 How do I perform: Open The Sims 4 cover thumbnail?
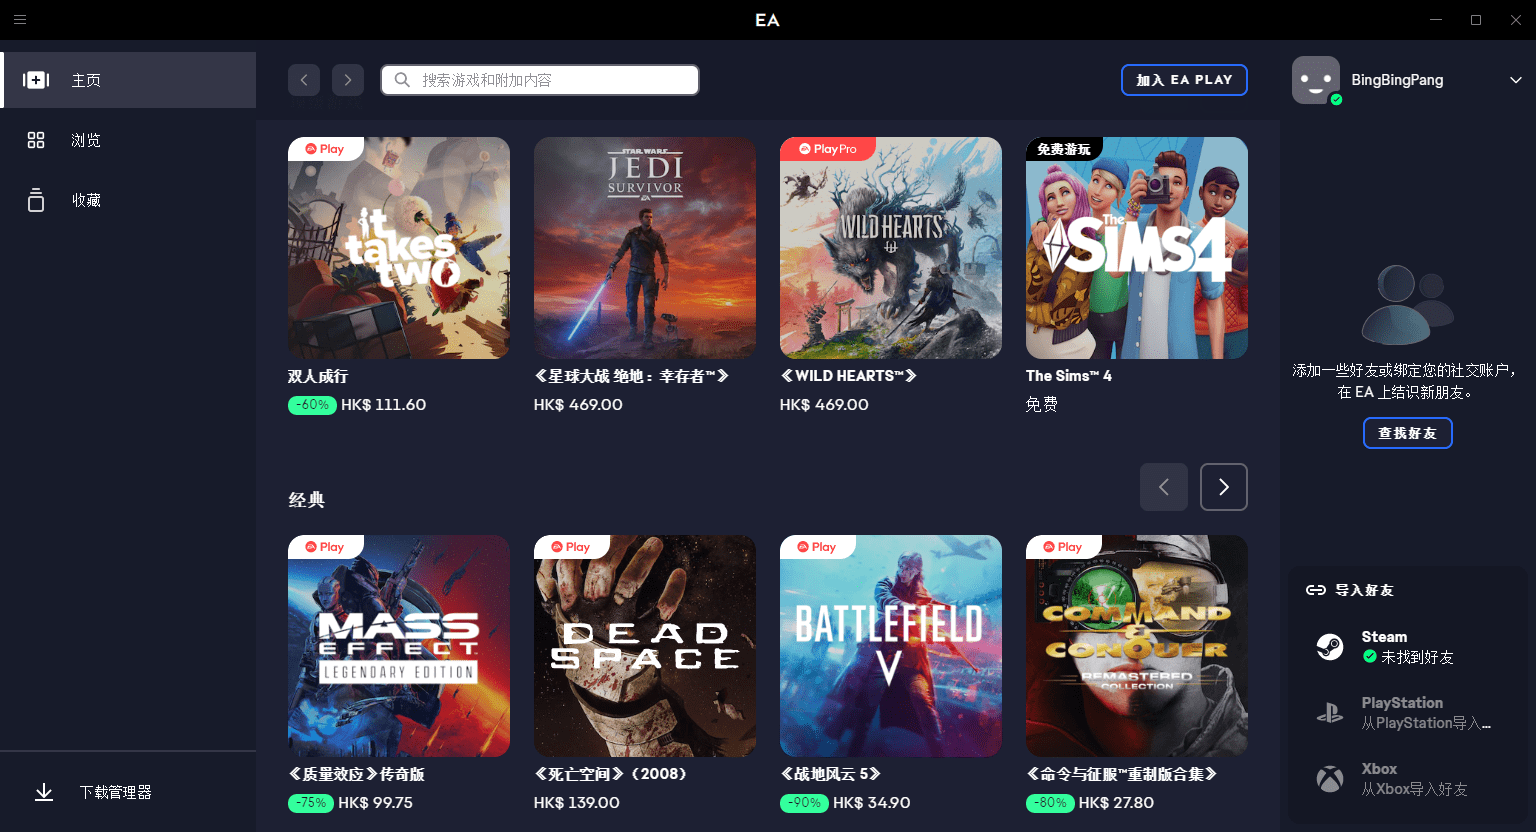tap(1137, 248)
